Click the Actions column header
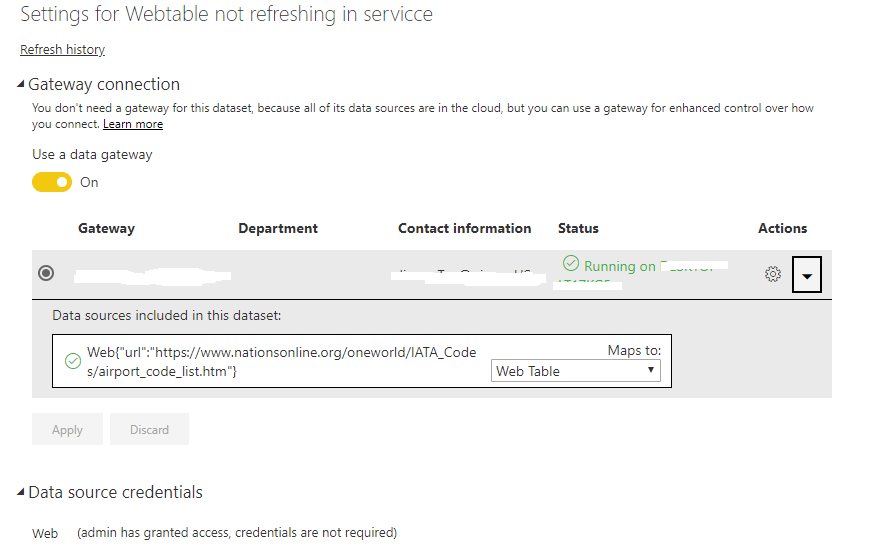This screenshot has height=553, width=884. pyautogui.click(x=783, y=228)
